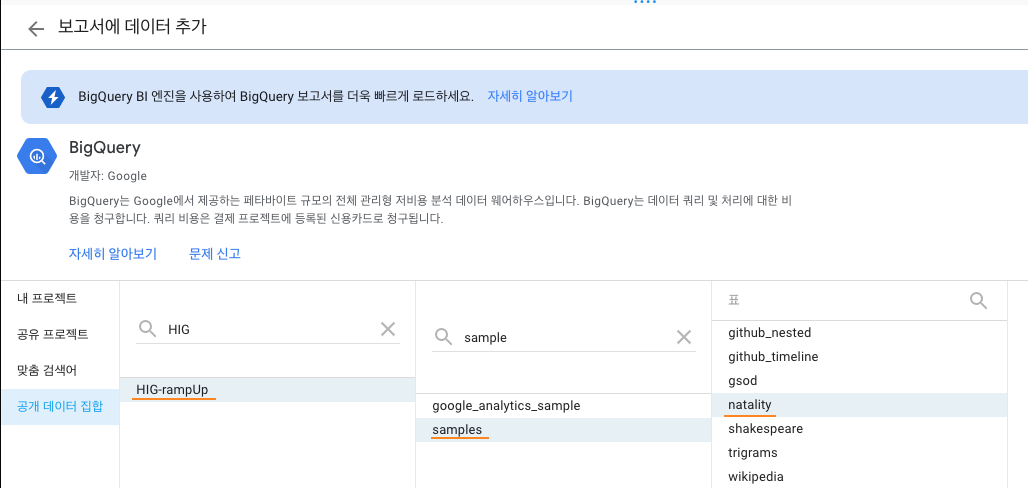
Task: Clear the HIG project search text
Action: point(388,329)
